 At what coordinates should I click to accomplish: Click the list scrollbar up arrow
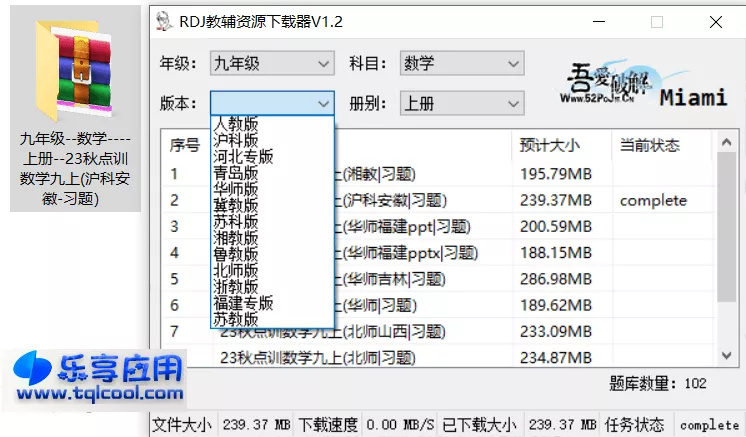[726, 142]
